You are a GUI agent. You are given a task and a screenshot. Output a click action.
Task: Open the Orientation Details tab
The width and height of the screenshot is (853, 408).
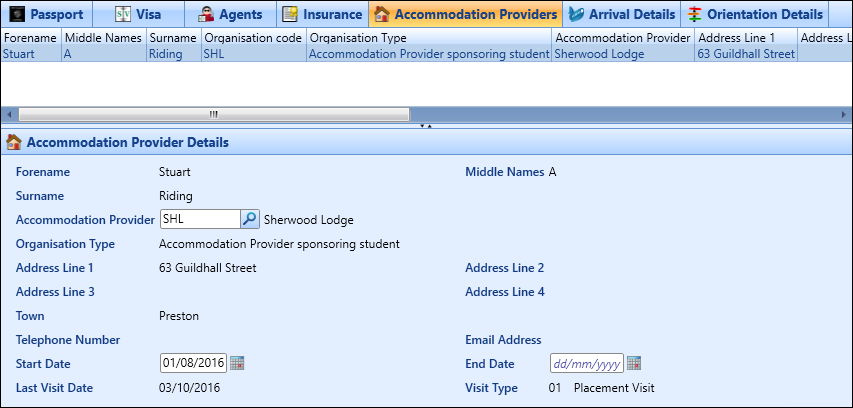(x=755, y=14)
